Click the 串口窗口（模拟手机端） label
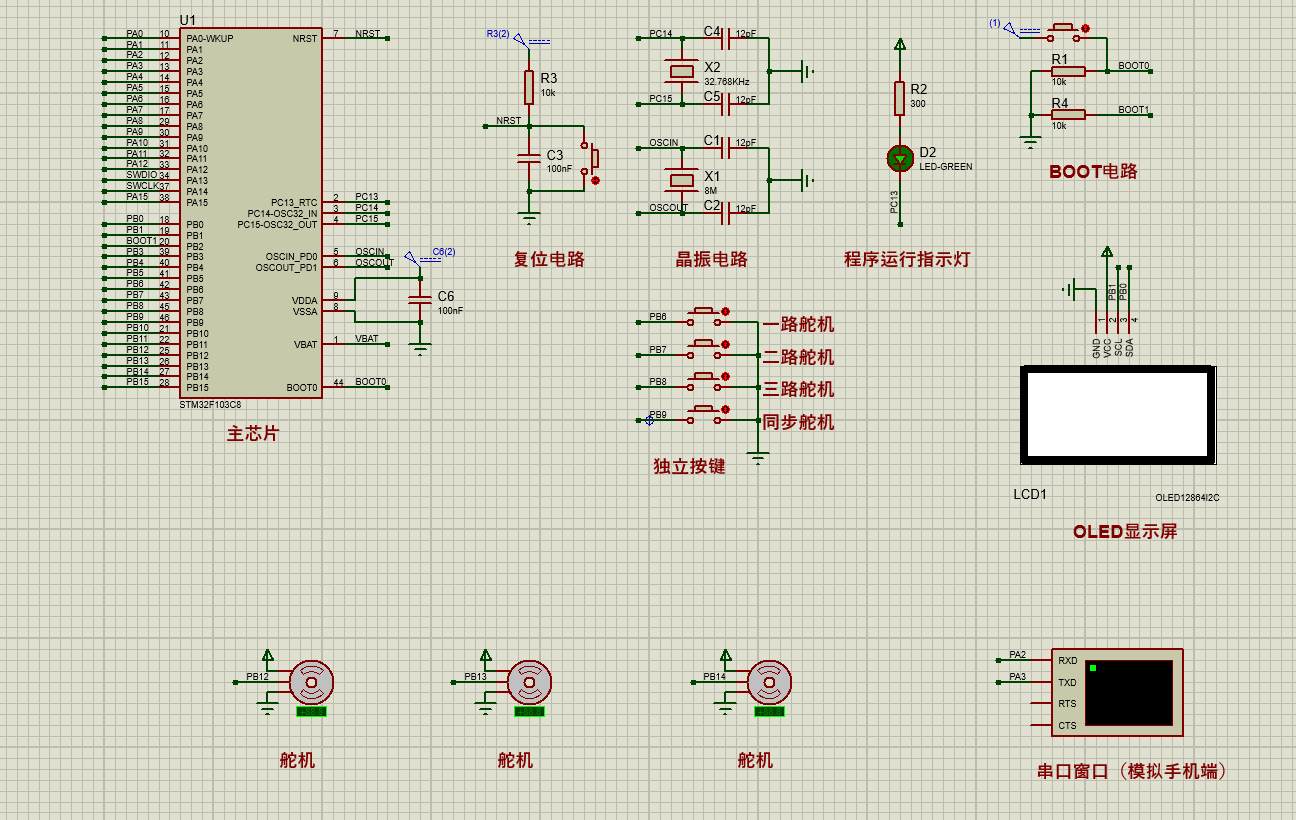This screenshot has width=1296, height=820. click(x=1133, y=771)
